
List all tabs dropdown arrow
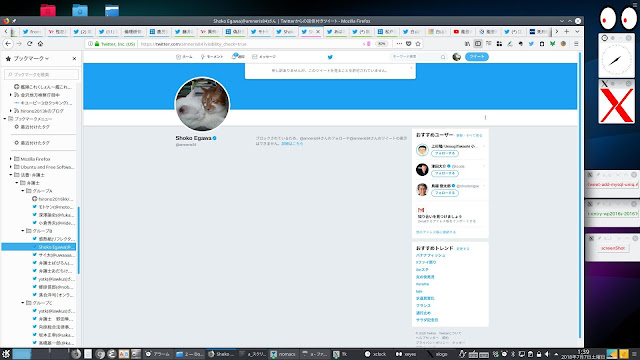tap(577, 31)
